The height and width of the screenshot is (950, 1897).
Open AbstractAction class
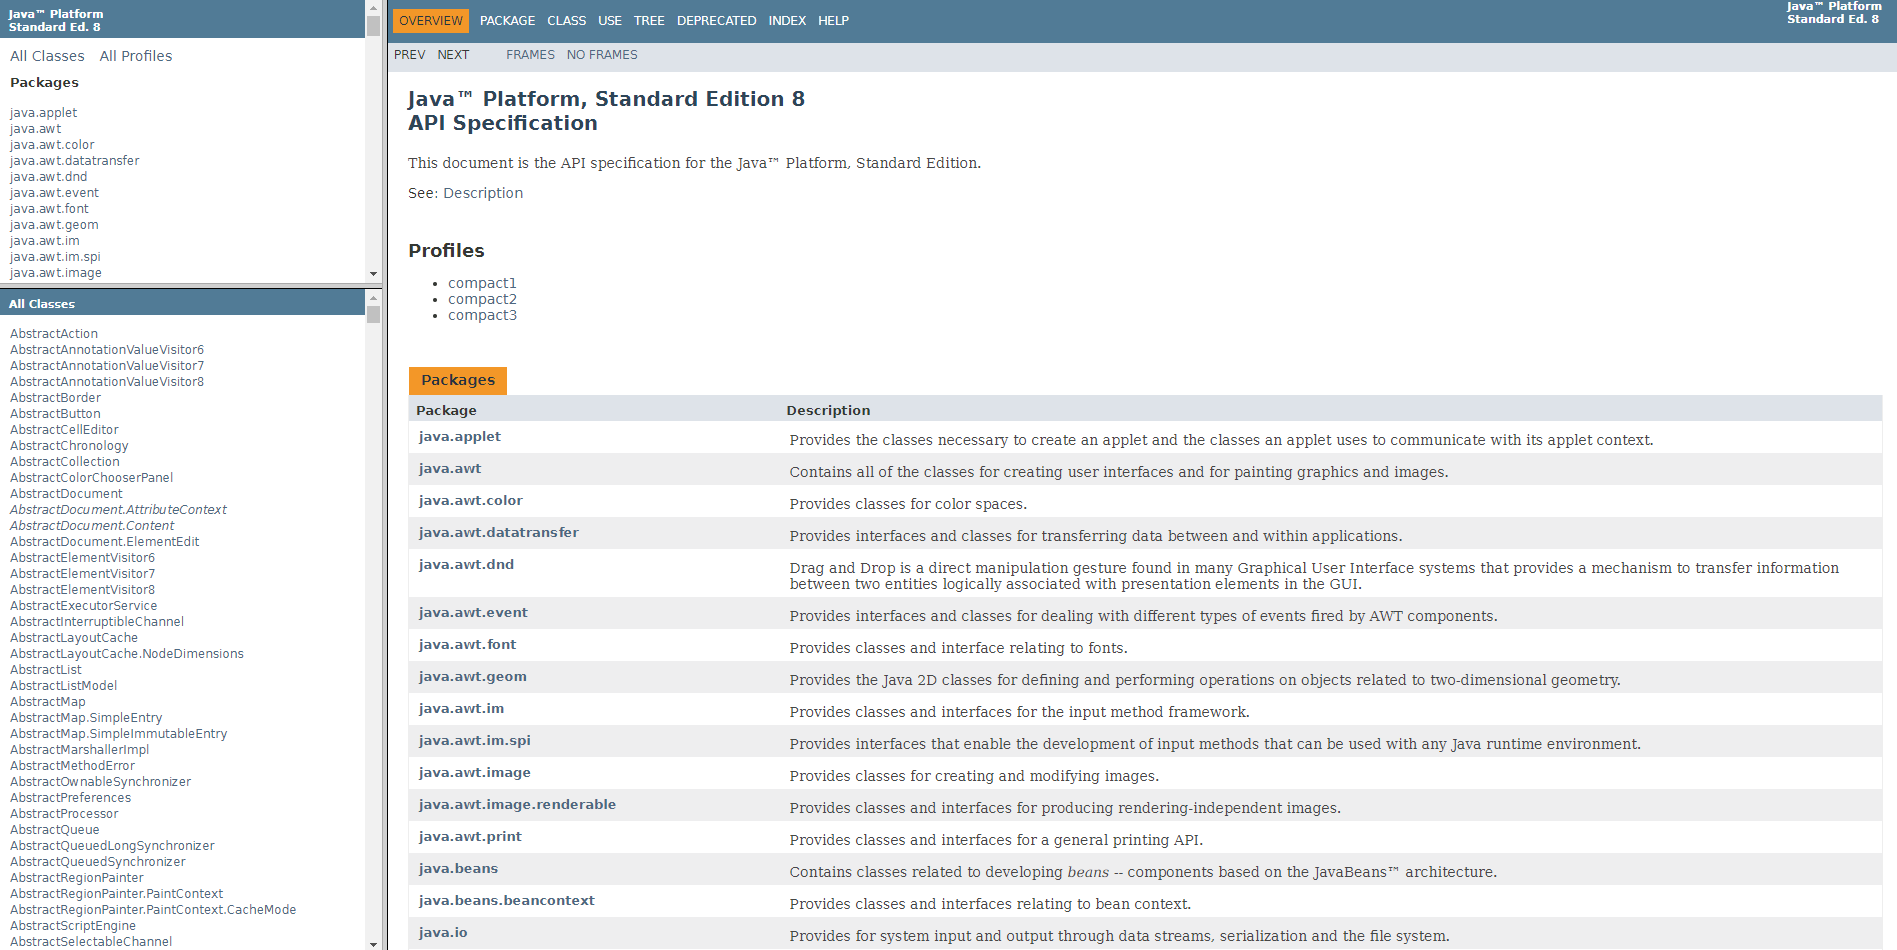[x=54, y=334]
